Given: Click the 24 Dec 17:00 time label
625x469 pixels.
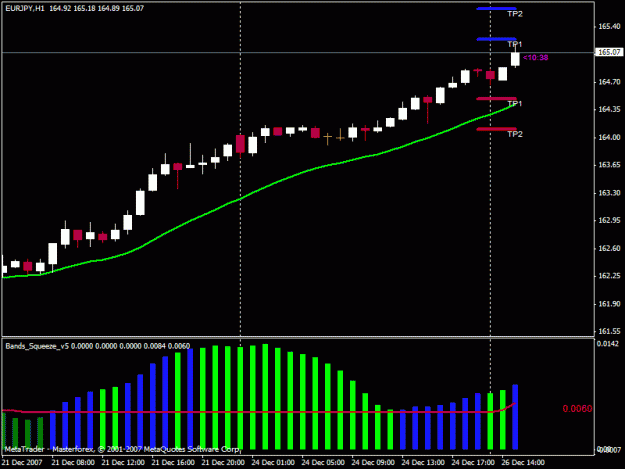Looking at the screenshot, I should [473, 462].
